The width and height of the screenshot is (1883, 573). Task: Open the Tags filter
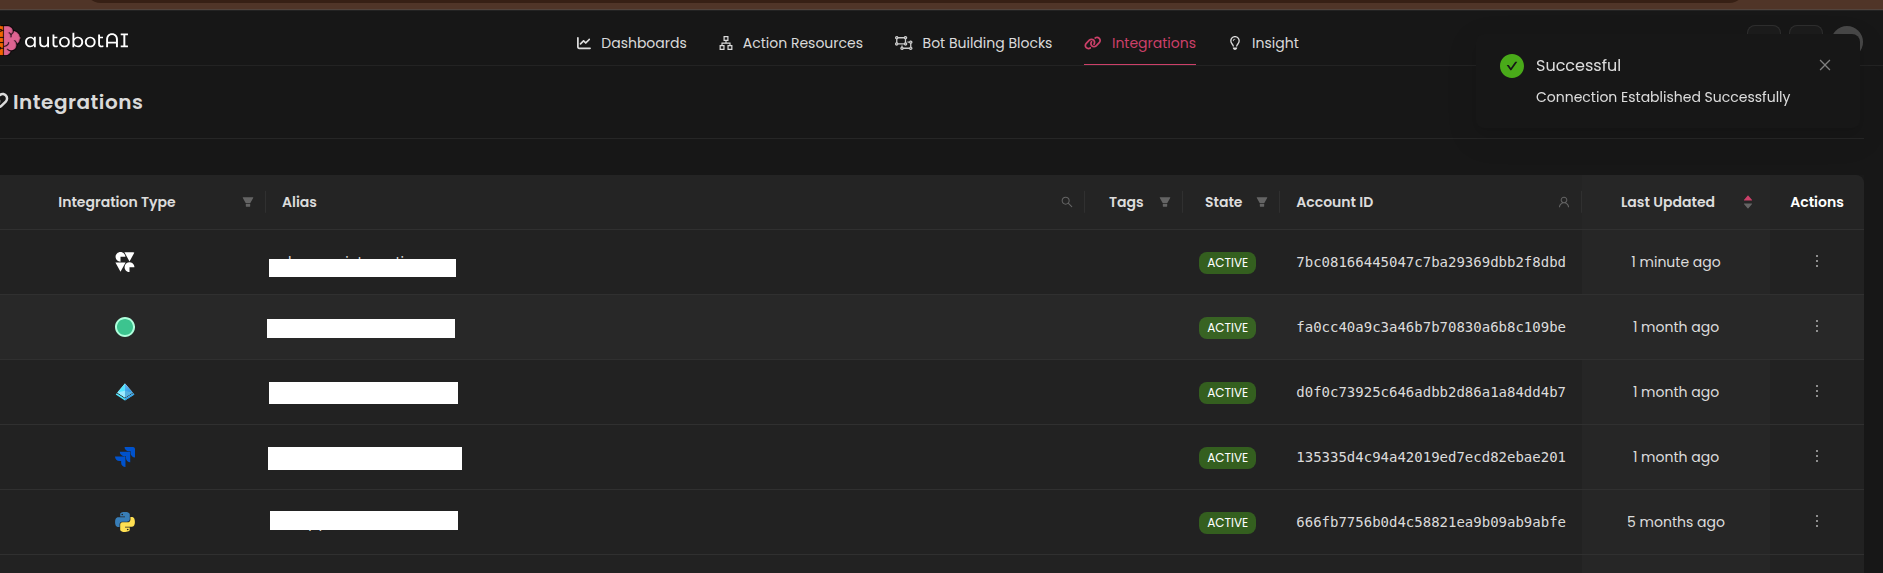point(1164,202)
